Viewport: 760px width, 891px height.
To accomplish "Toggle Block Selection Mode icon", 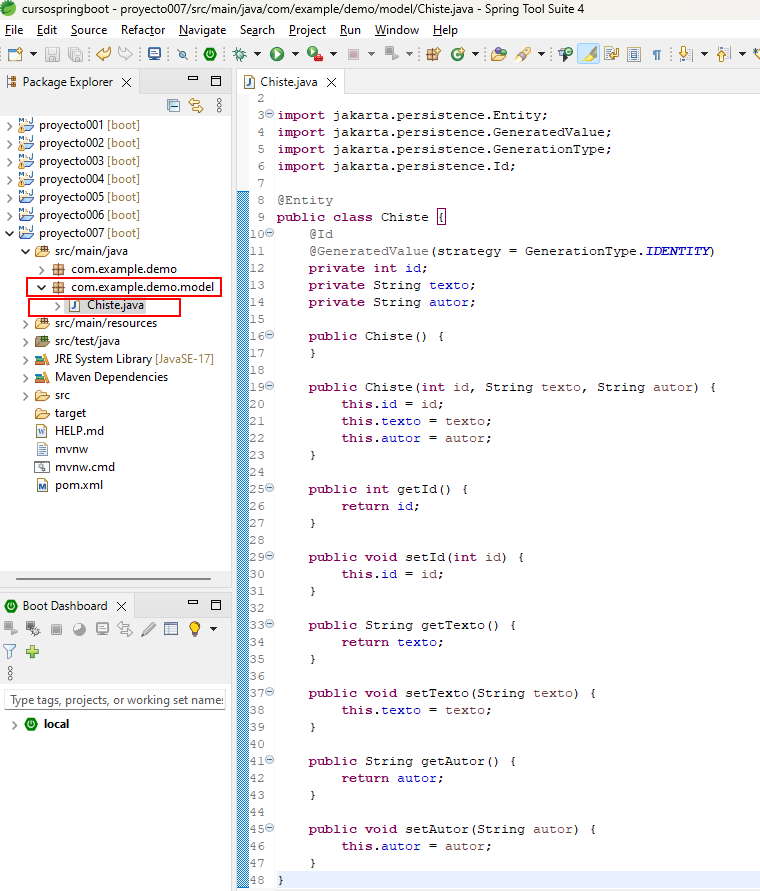I will point(634,54).
